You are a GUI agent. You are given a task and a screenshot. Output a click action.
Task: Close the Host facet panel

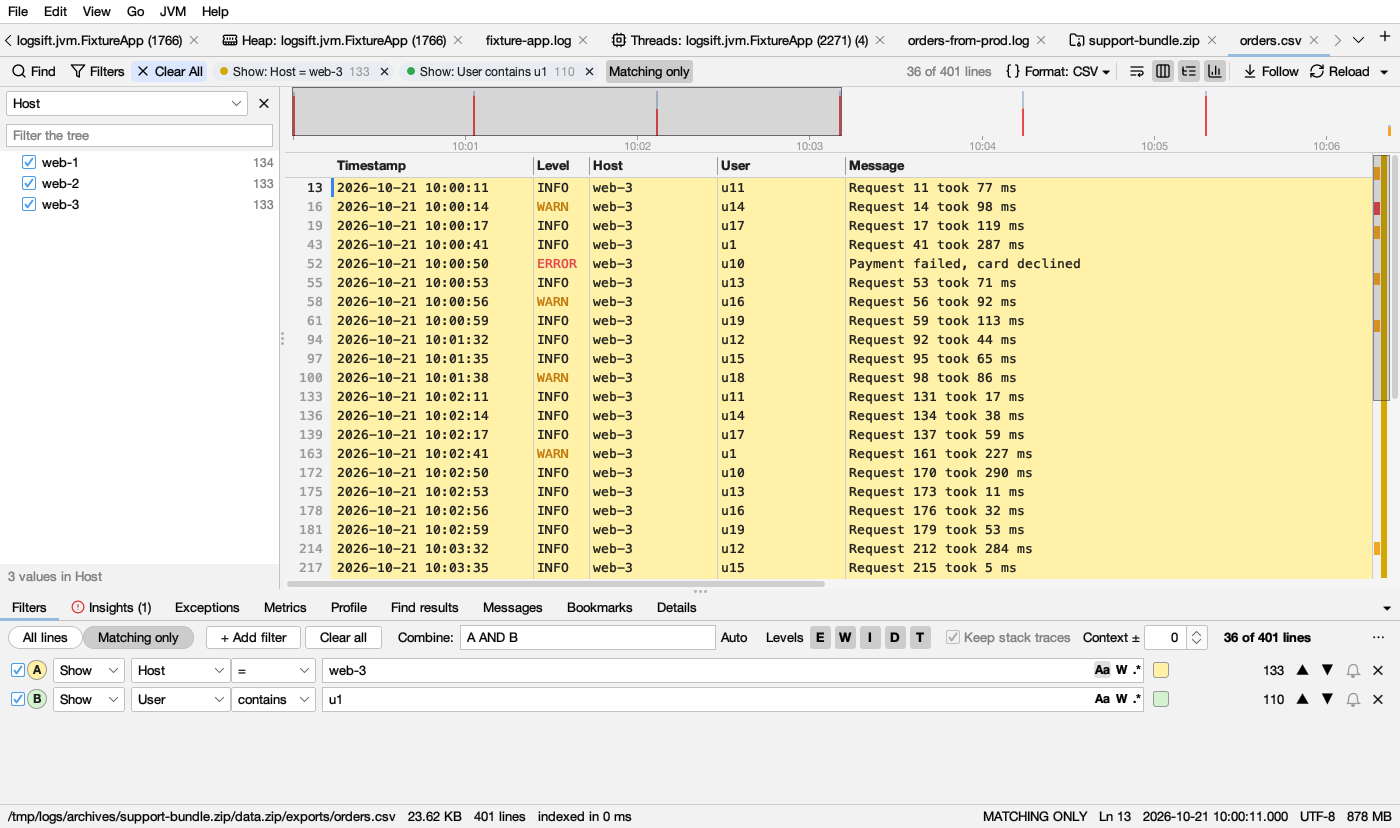pos(264,103)
